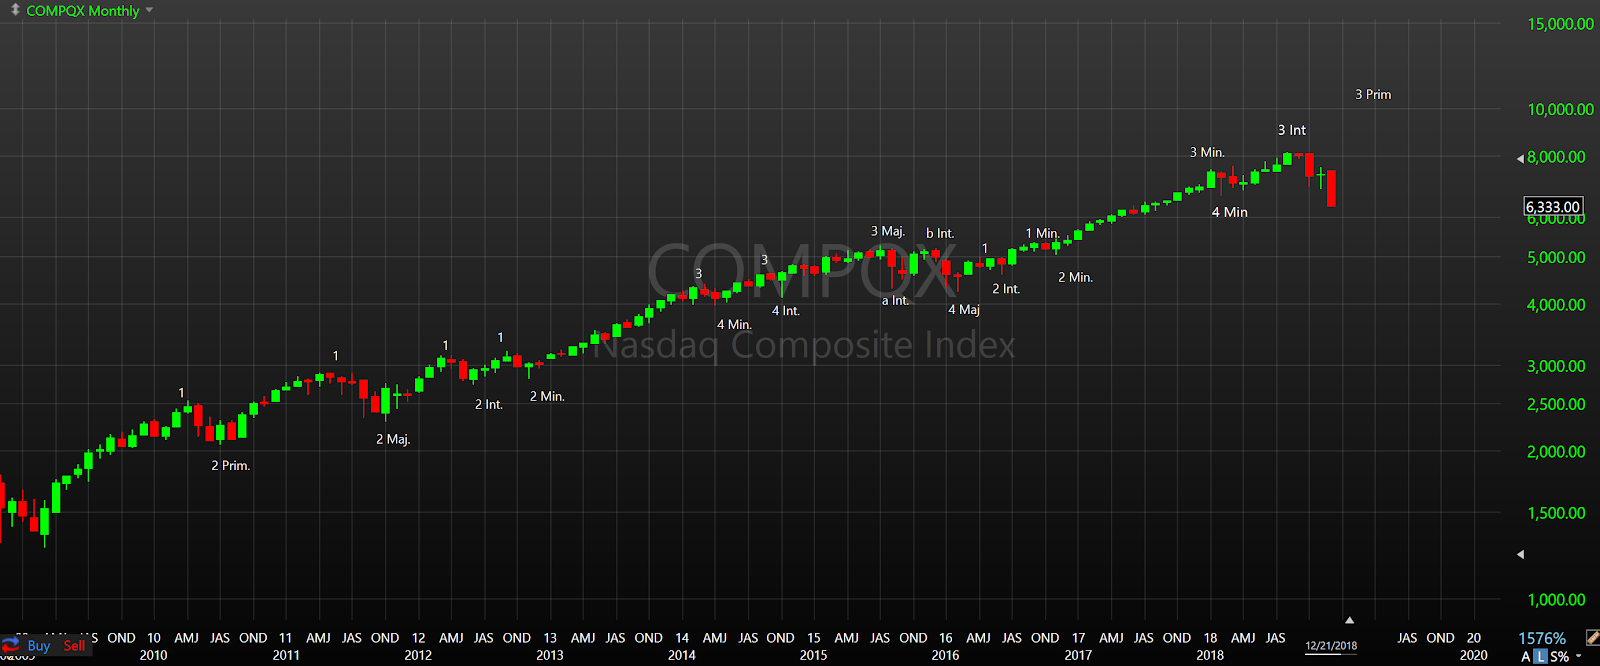Click the 2012 year label on time axis

[x=418, y=655]
